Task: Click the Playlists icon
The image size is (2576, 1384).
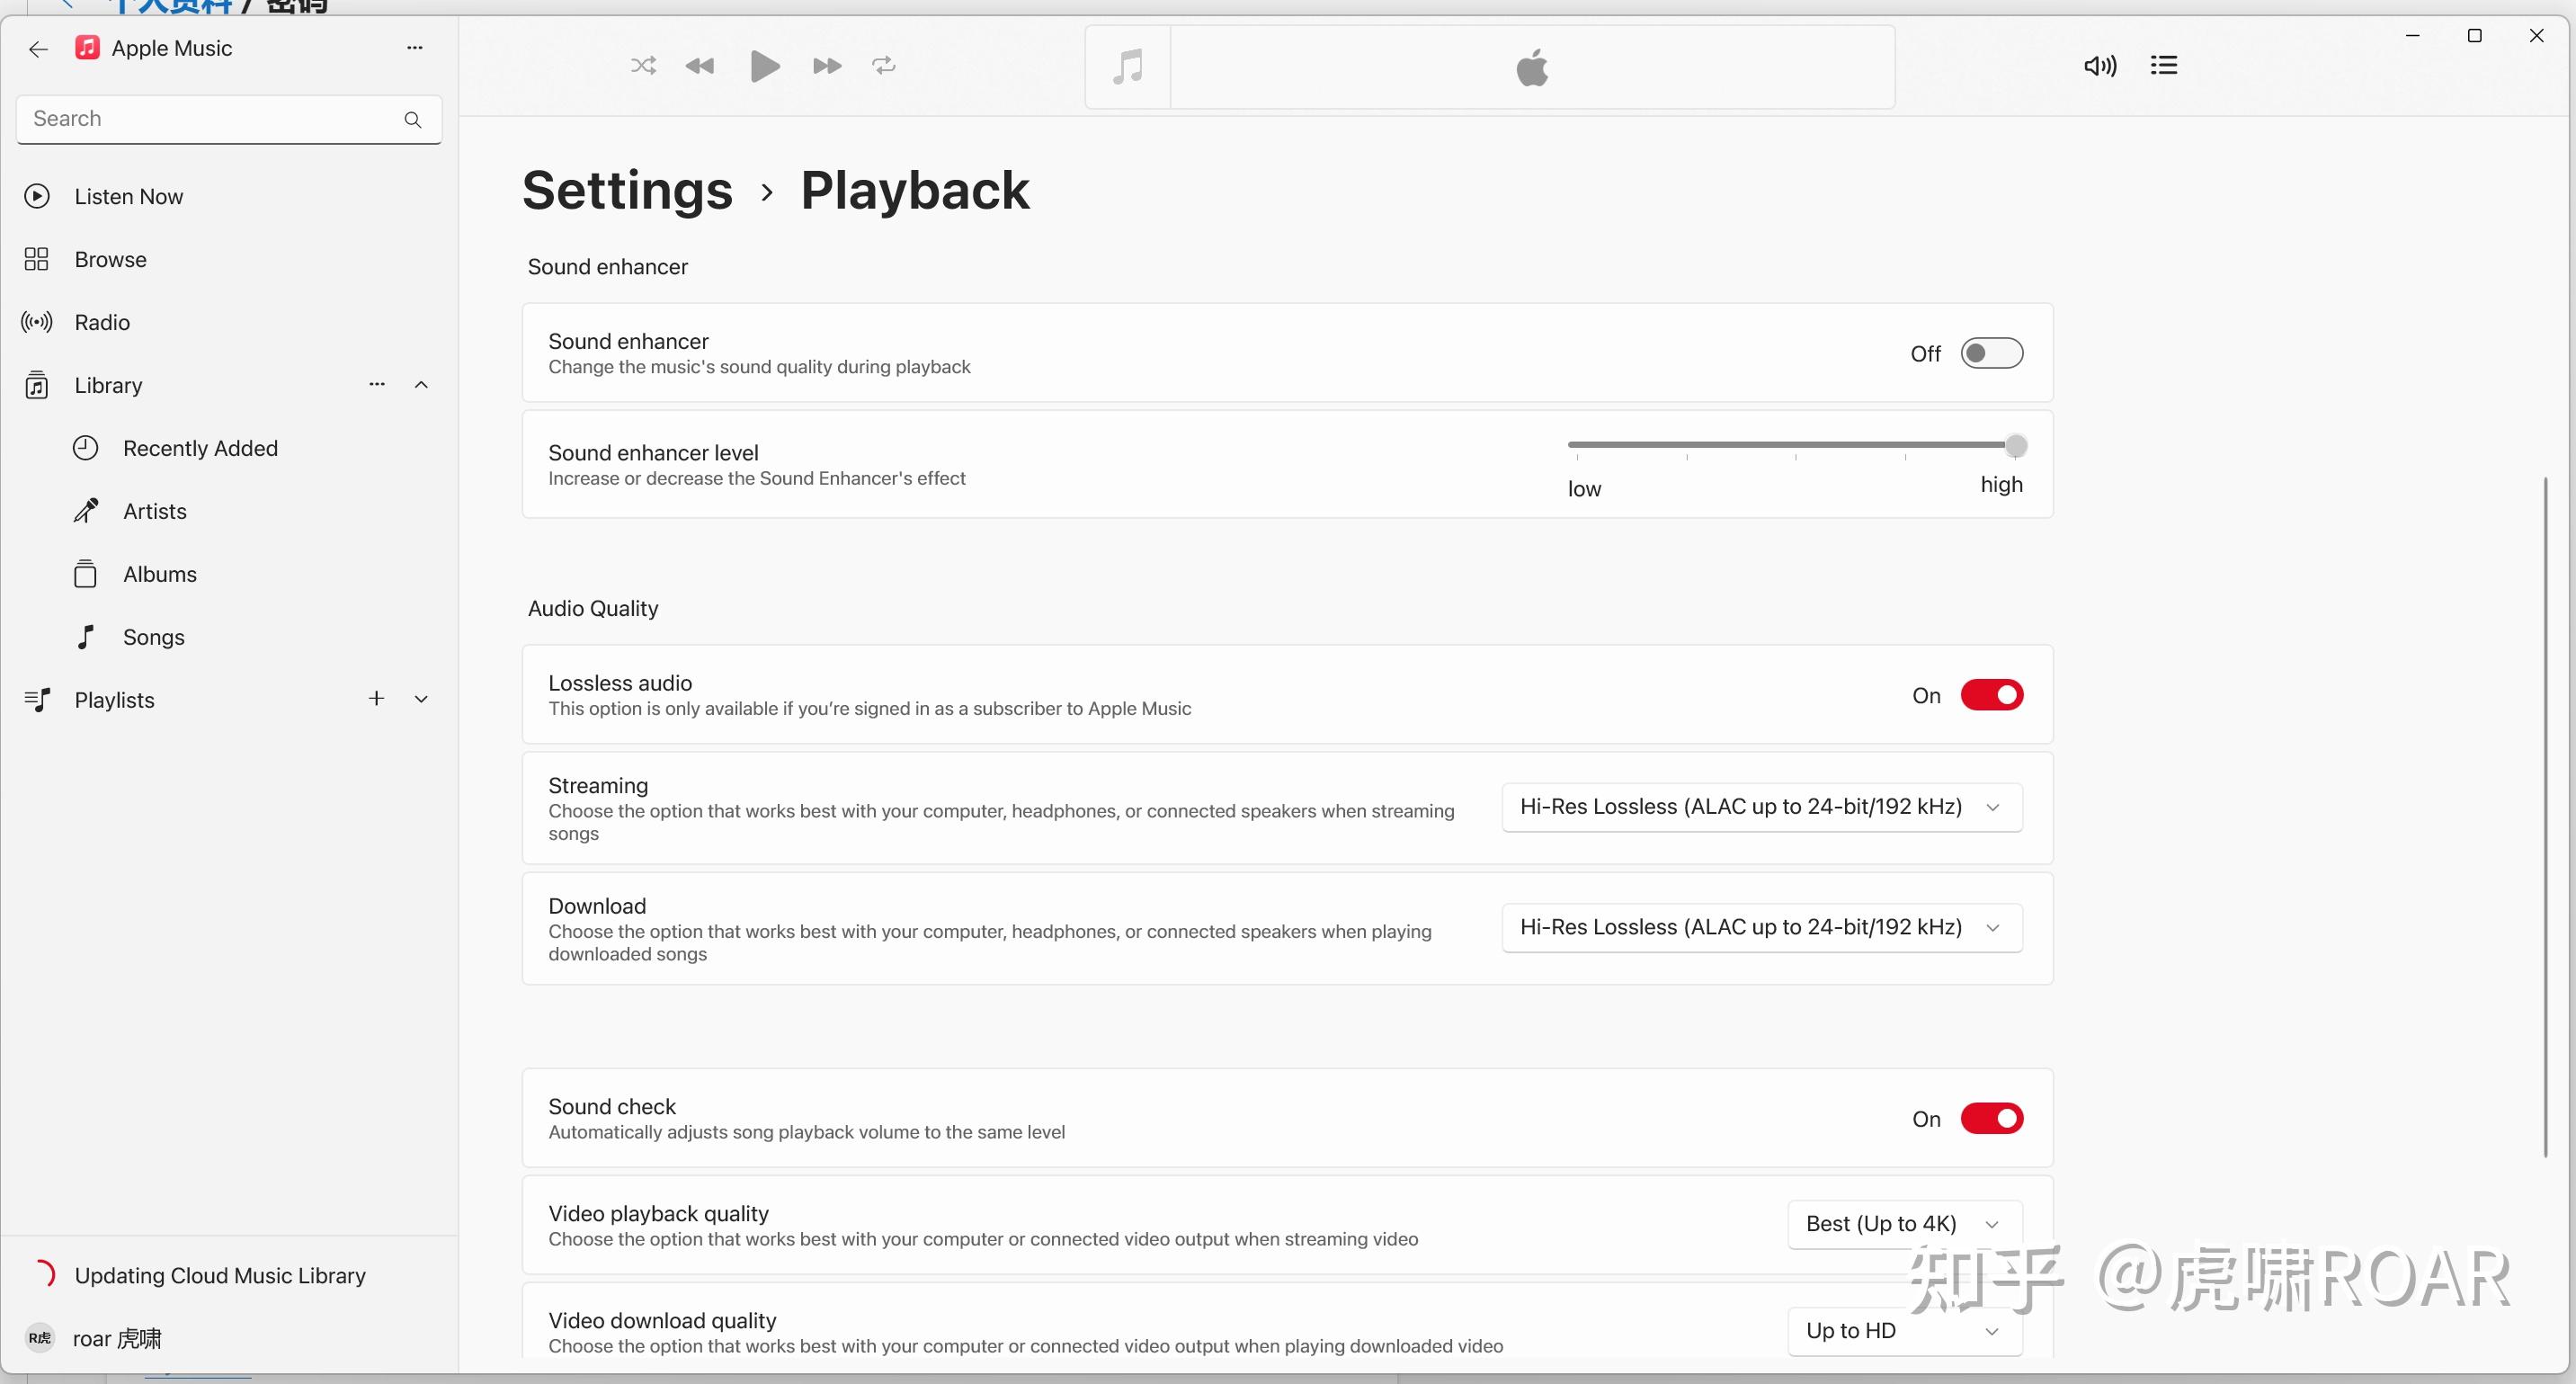Action: click(37, 700)
